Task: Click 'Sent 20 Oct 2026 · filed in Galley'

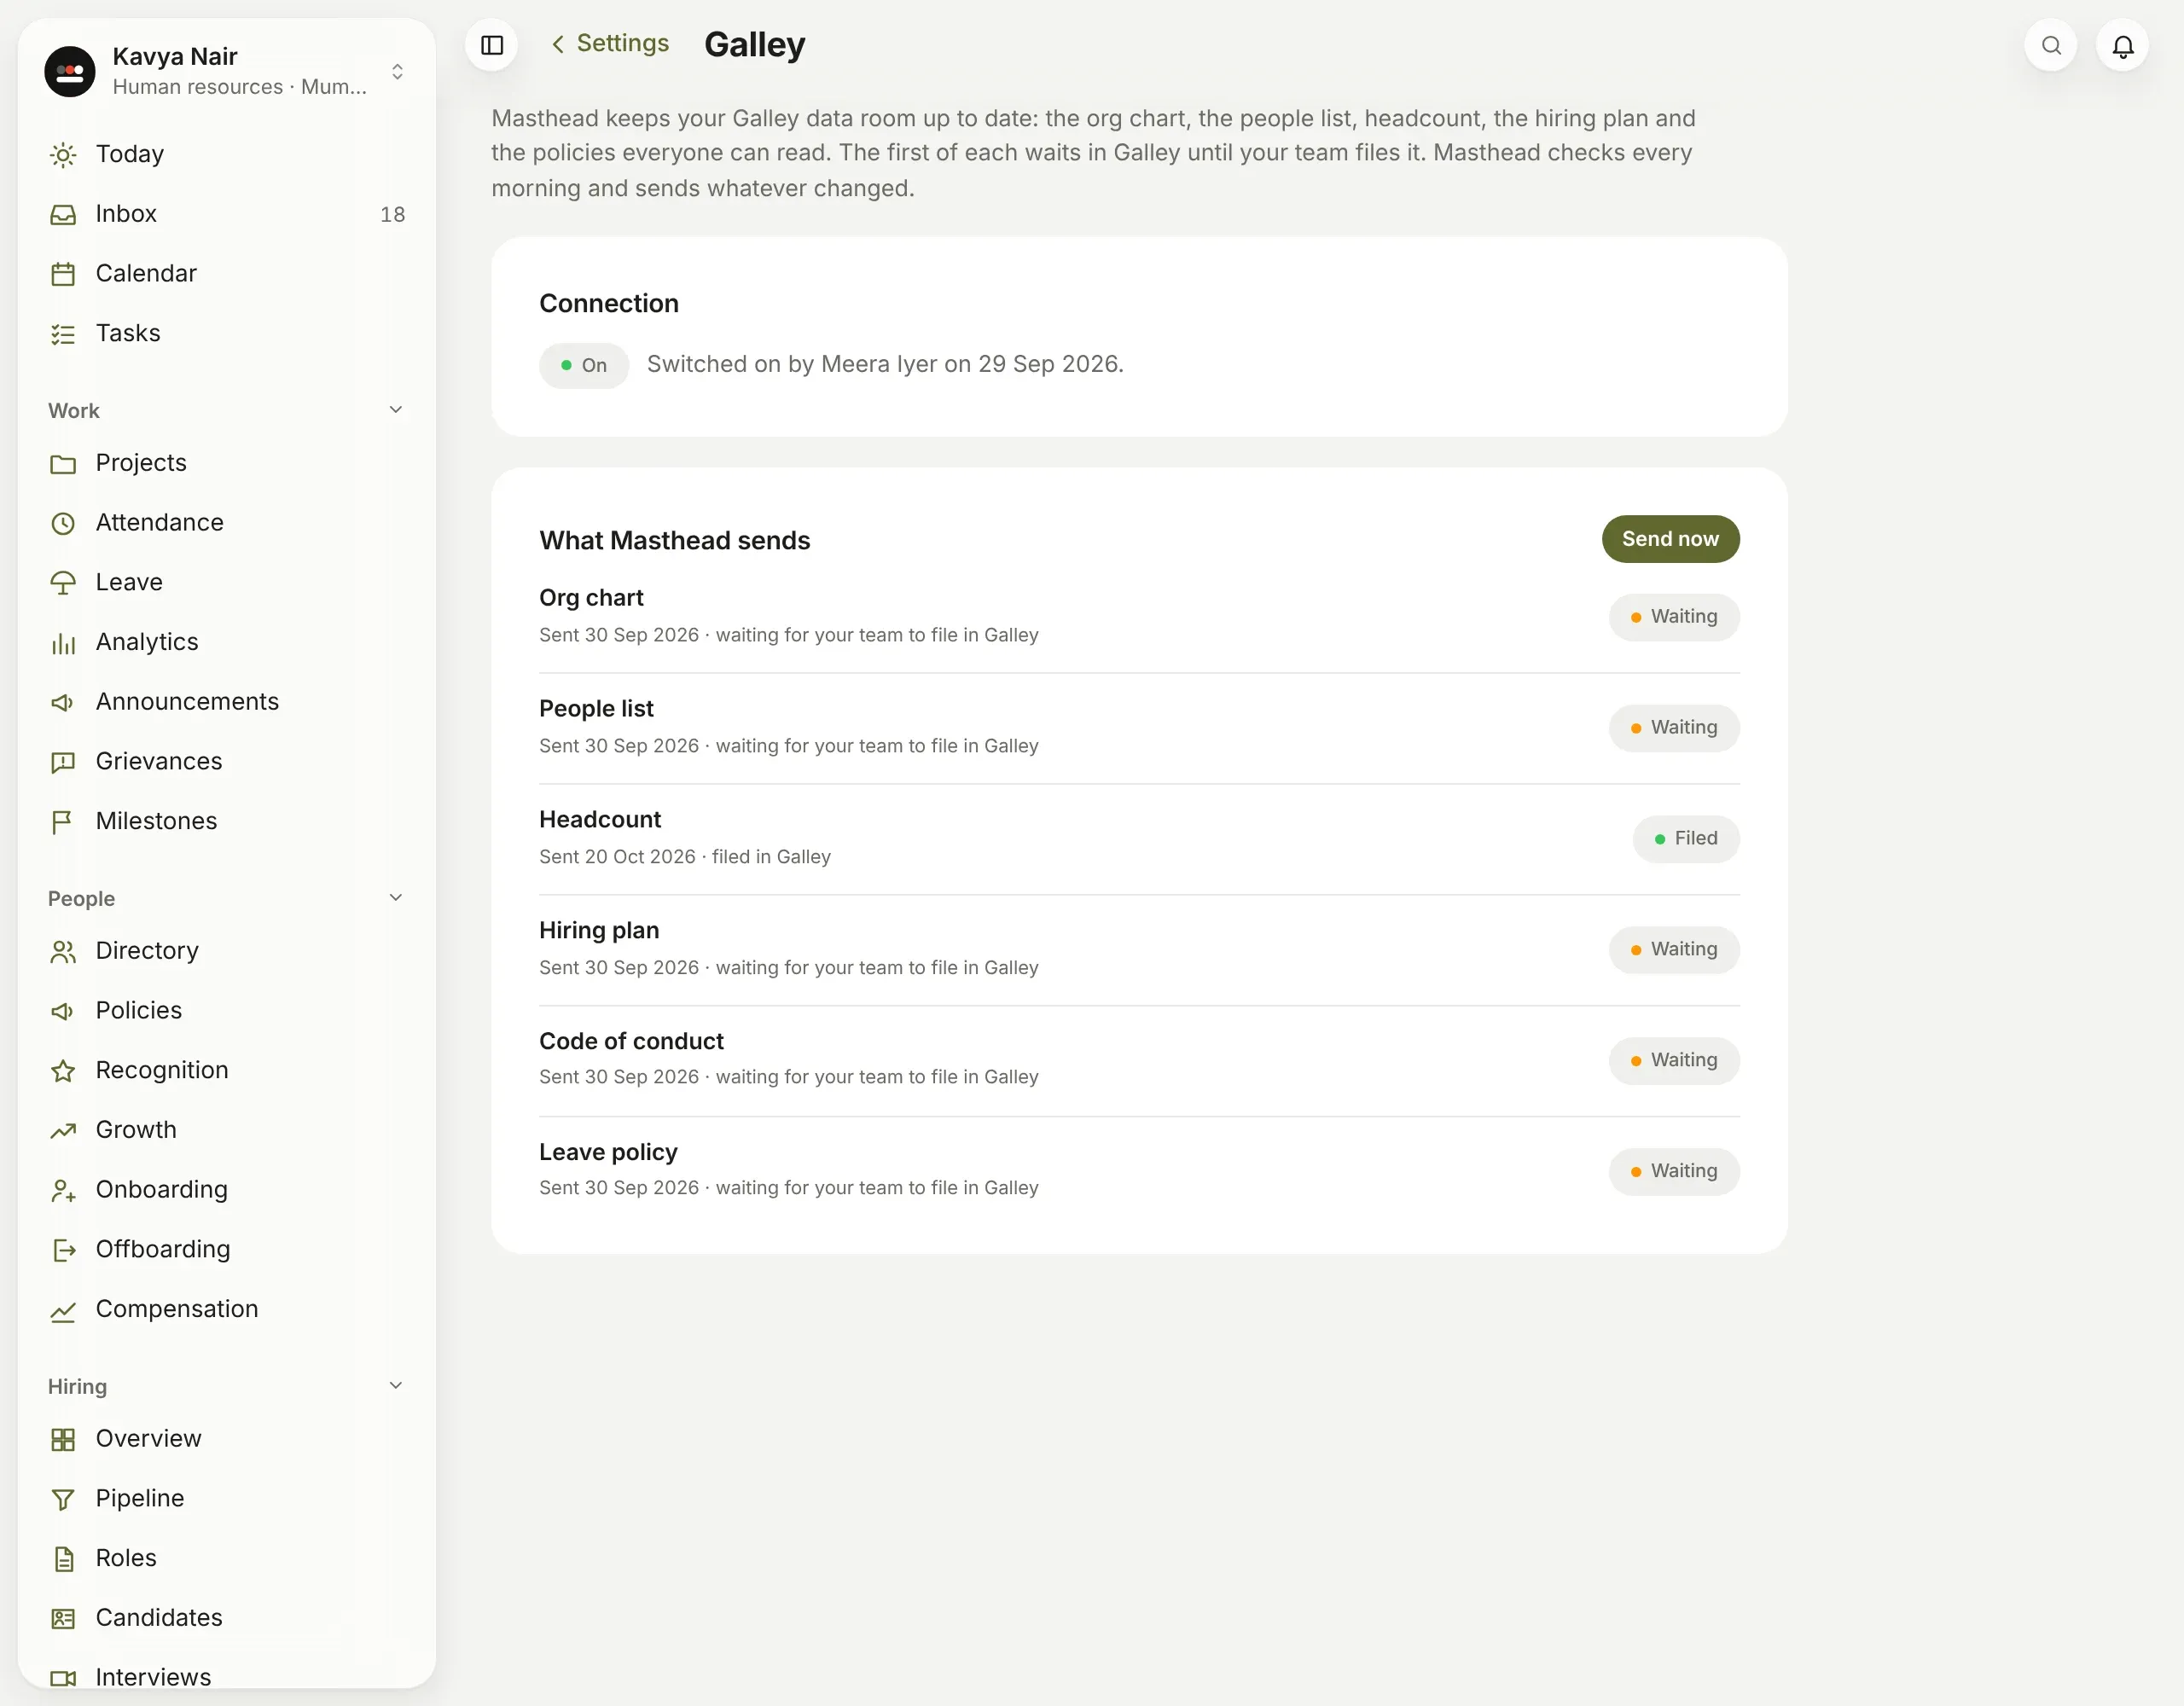Action: click(x=685, y=857)
